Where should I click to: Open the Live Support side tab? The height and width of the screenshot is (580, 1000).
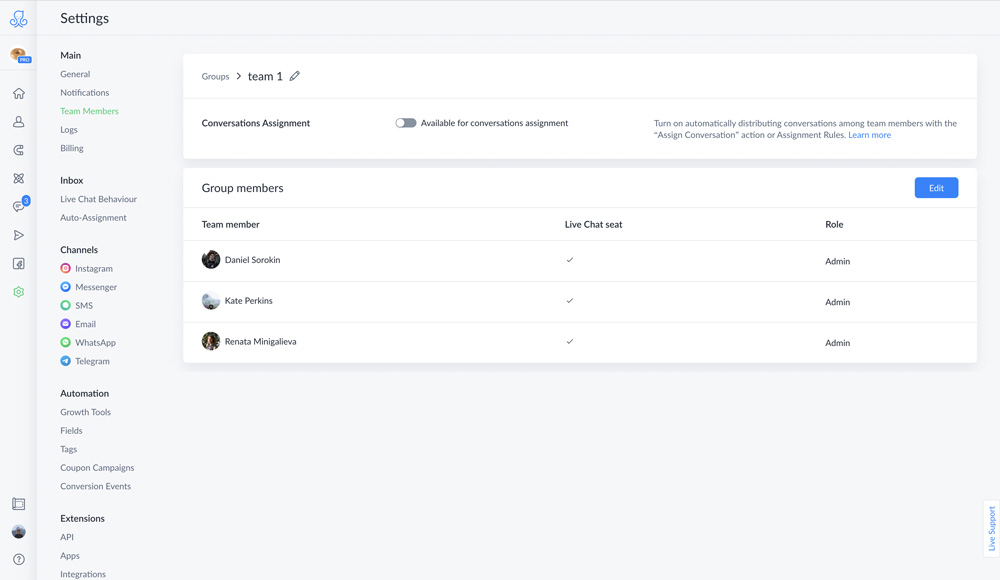tap(991, 528)
